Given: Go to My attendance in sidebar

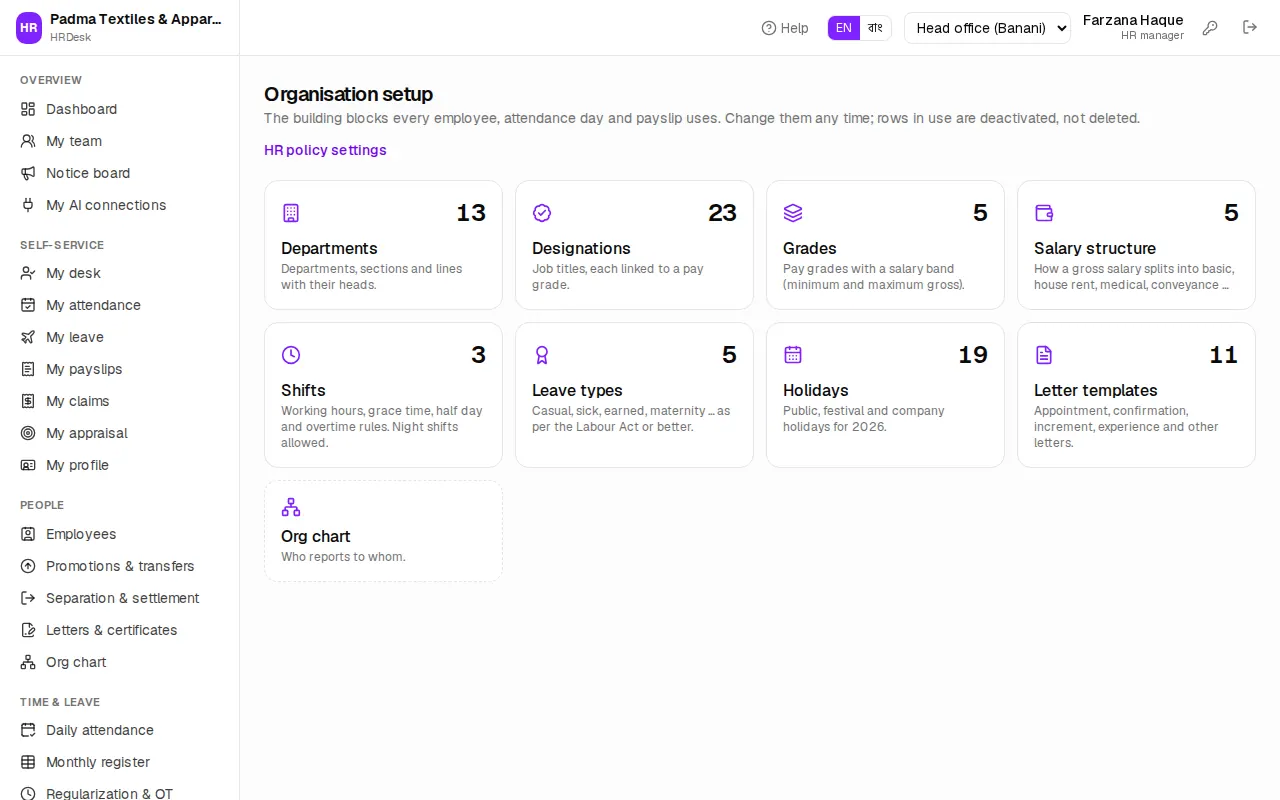Looking at the screenshot, I should (120, 305).
